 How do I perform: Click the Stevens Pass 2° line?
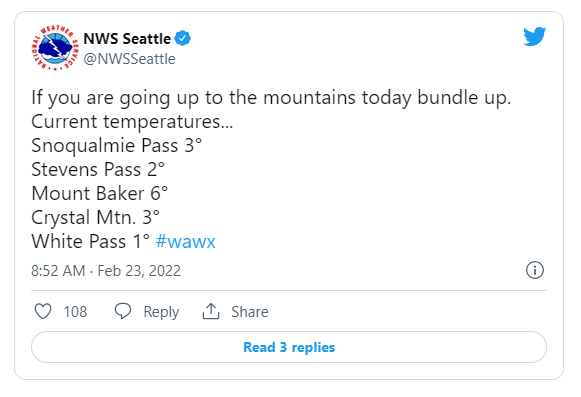click(98, 170)
